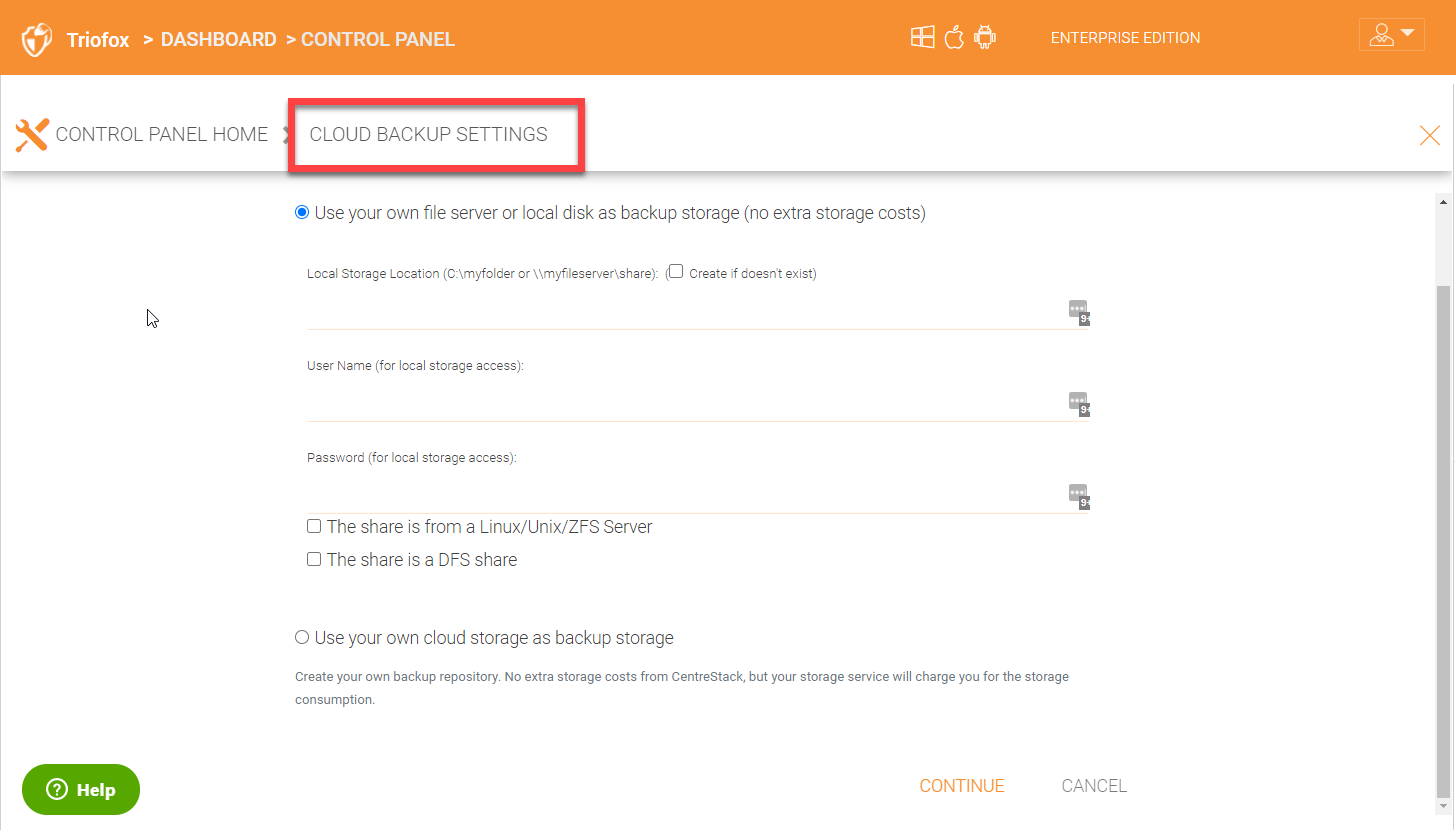Image resolution: width=1456 pixels, height=830 pixels.
Task: Click the Triofox shield logo icon
Action: pos(37,40)
